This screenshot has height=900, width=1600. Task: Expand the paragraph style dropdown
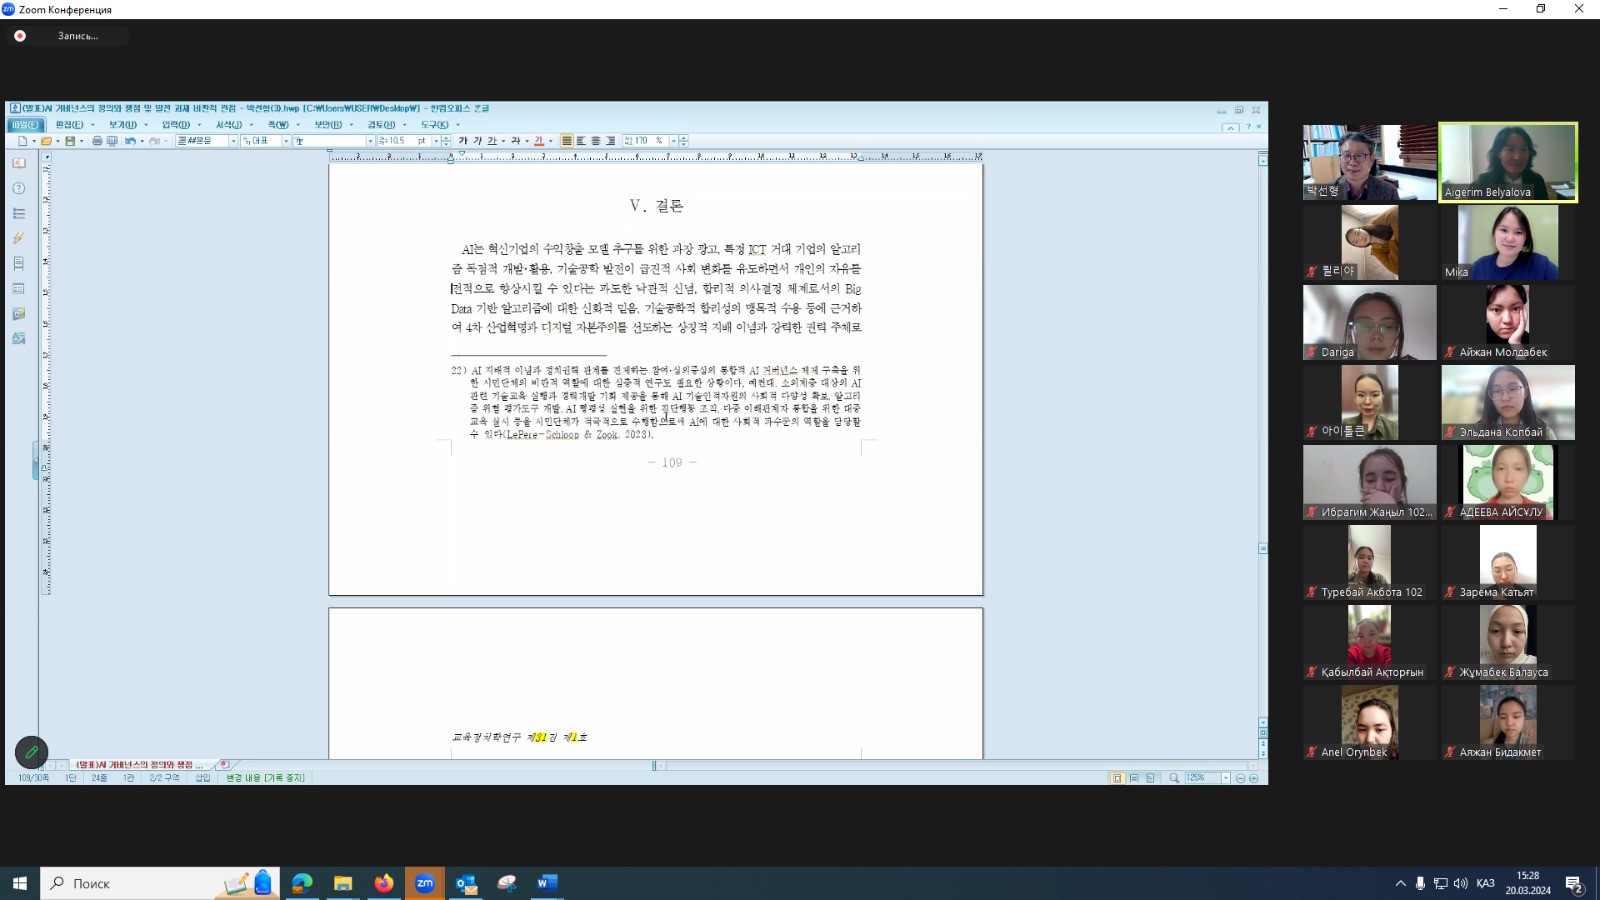233,141
